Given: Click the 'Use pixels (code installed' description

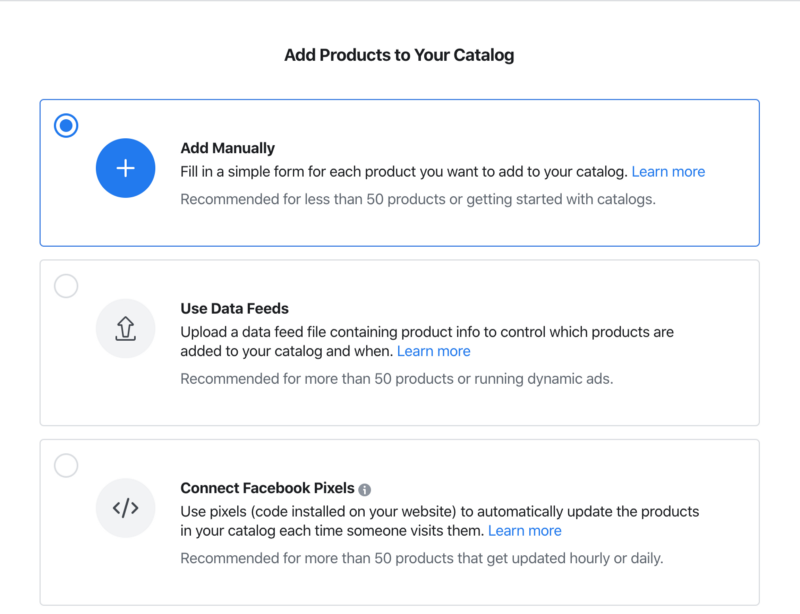Looking at the screenshot, I should (440, 511).
